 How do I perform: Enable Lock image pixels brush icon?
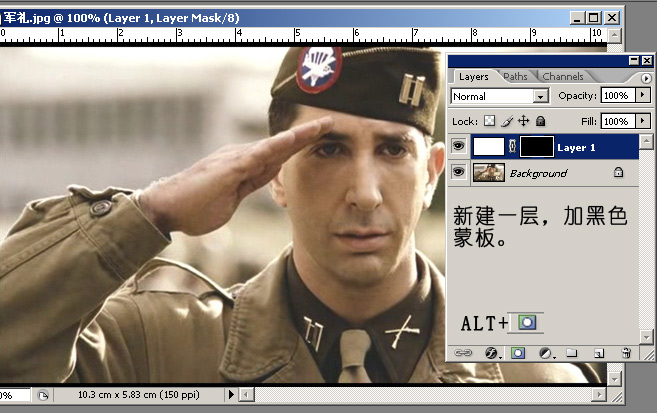(507, 121)
